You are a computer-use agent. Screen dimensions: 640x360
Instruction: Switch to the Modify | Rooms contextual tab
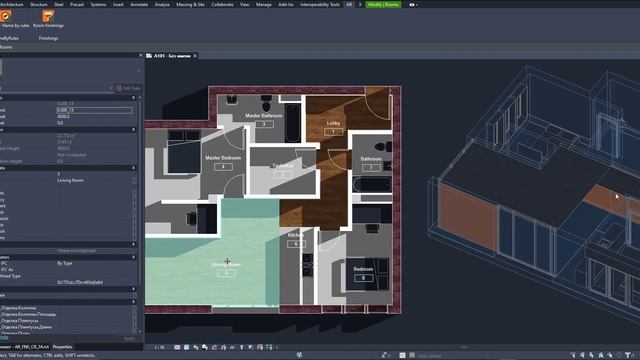tap(383, 4)
